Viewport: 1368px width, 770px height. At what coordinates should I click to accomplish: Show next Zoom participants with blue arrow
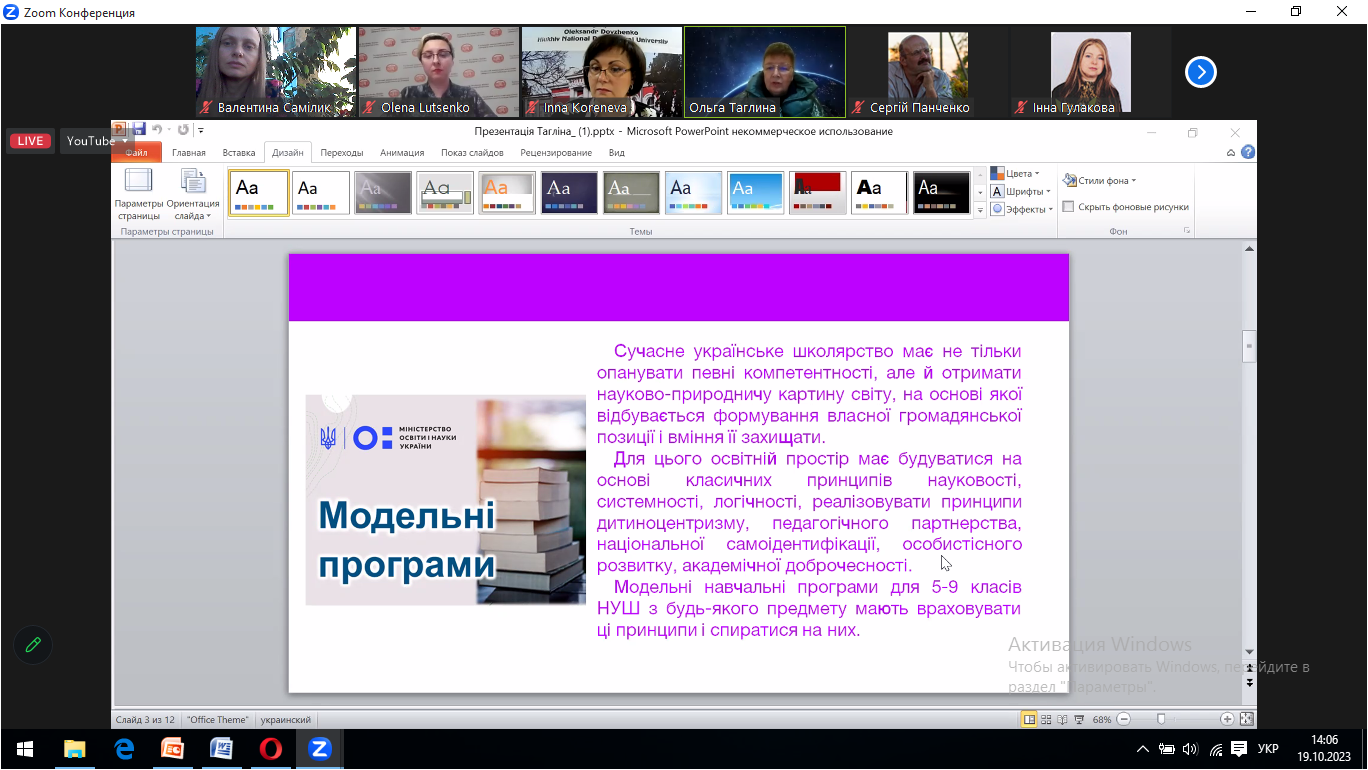coord(1201,72)
